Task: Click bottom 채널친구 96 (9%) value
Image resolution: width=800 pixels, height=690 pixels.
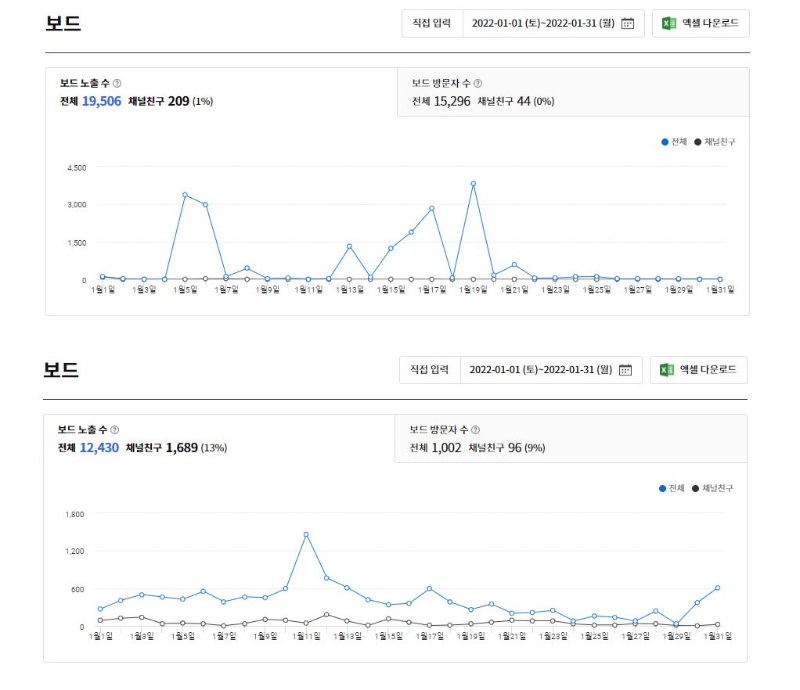Action: [x=507, y=448]
